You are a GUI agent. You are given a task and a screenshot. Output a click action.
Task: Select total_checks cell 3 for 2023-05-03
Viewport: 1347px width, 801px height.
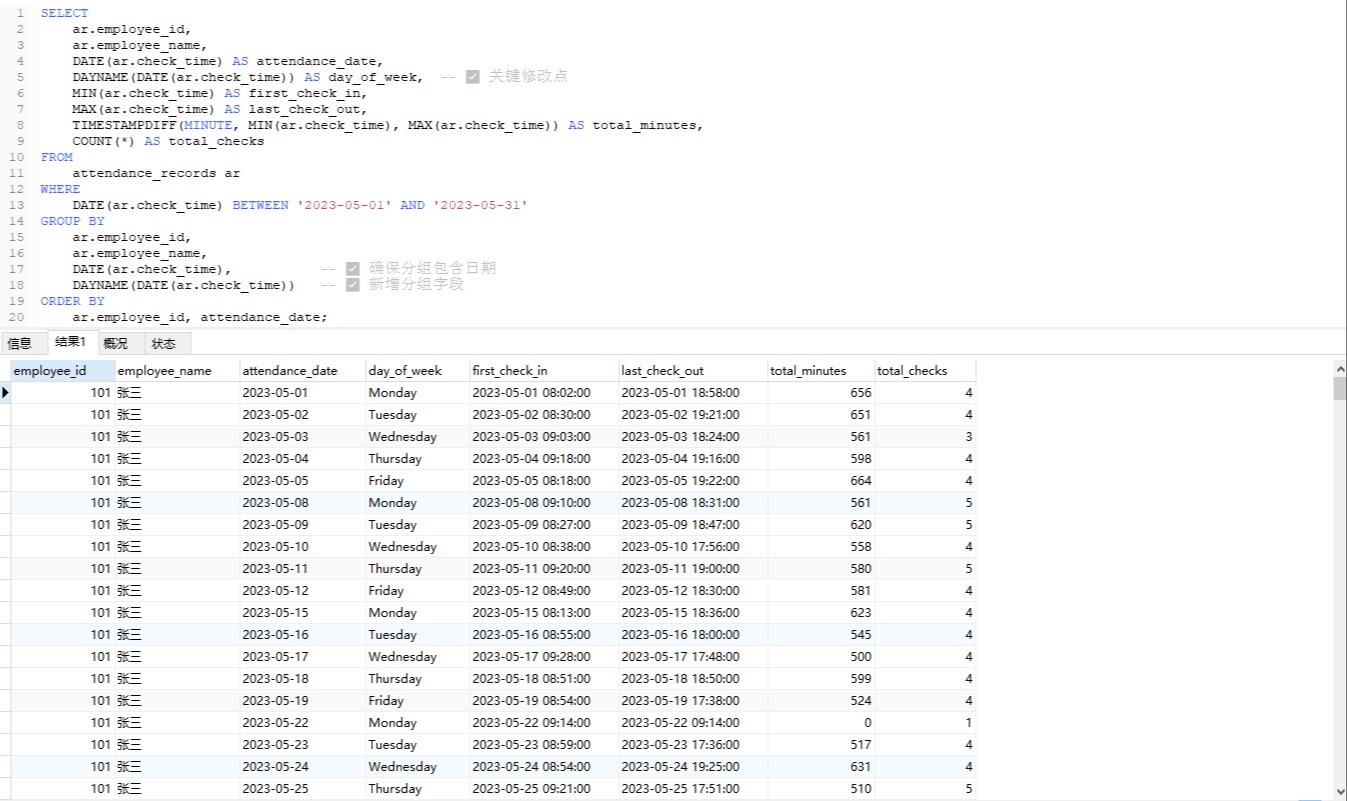[x=925, y=436]
